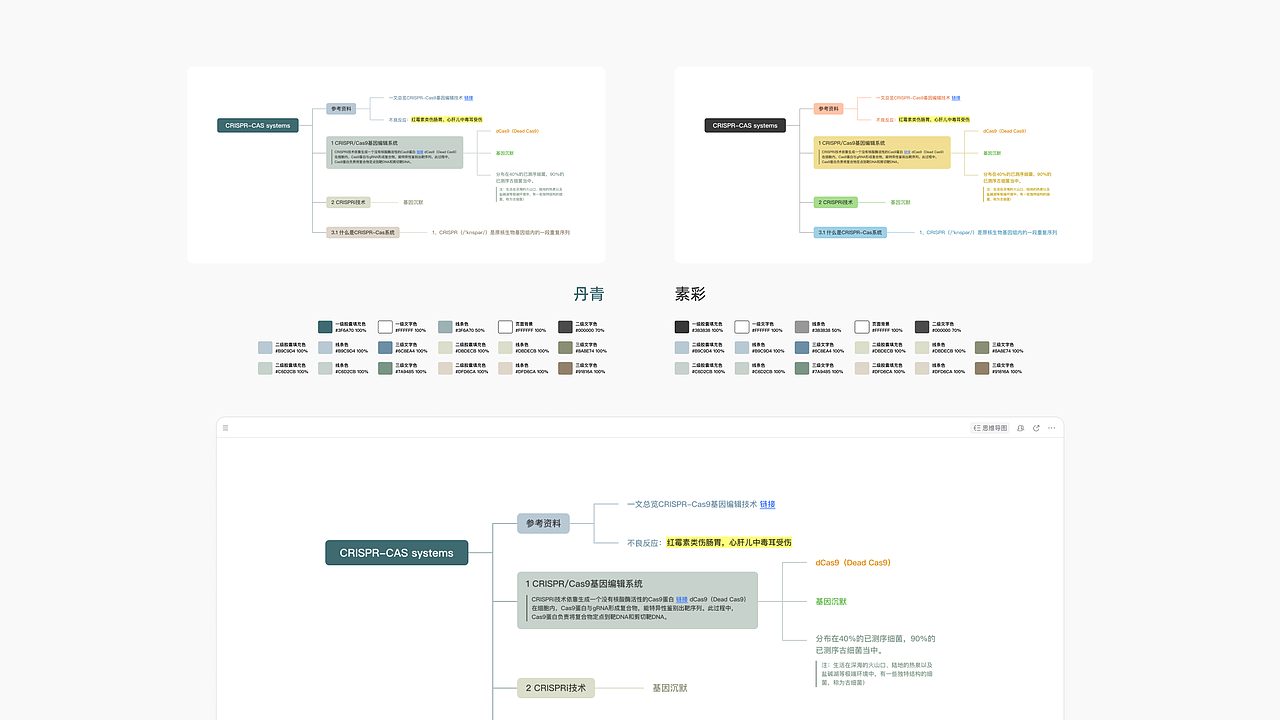The height and width of the screenshot is (720, 1280).
Task: Pick the dark teal #3F6A70 100% swatch in the 丹青 palette
Action: tap(325, 327)
